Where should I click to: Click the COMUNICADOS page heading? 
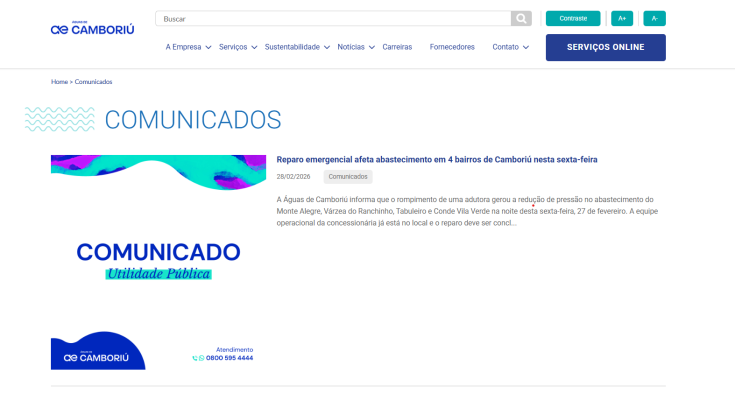point(192,120)
